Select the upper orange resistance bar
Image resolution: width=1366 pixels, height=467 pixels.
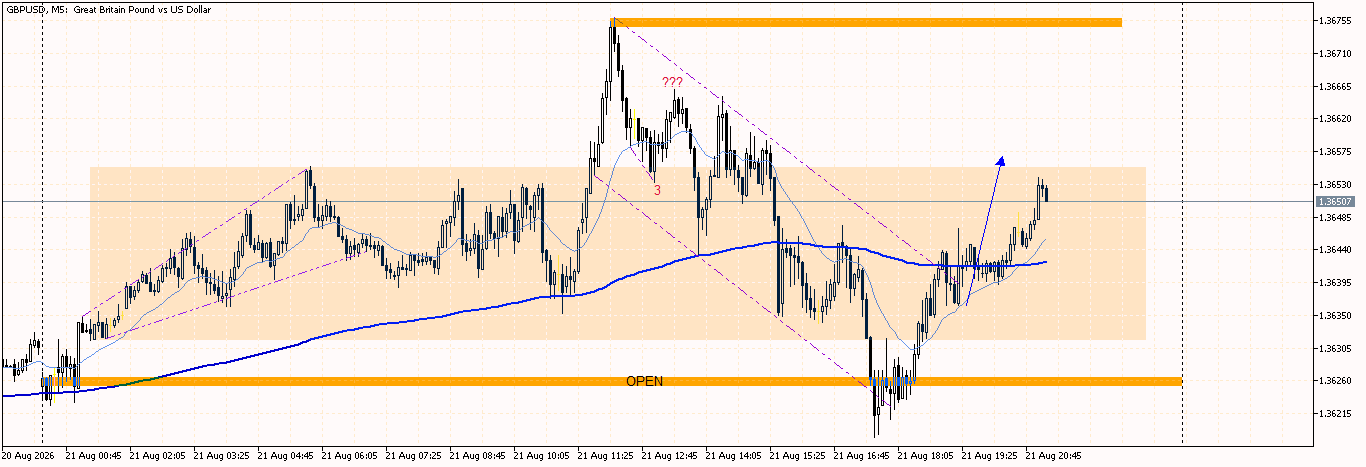[867, 22]
